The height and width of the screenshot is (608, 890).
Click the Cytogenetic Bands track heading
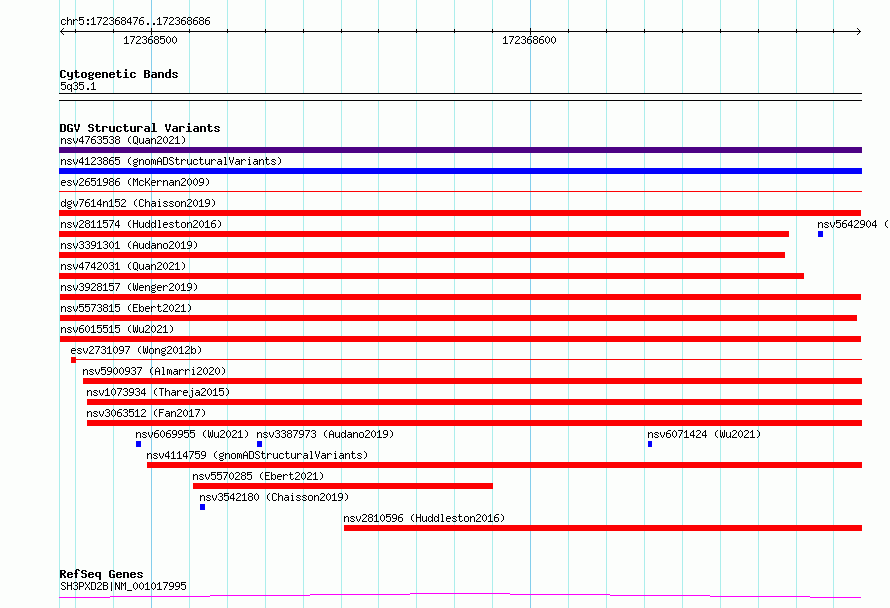pyautogui.click(x=119, y=74)
